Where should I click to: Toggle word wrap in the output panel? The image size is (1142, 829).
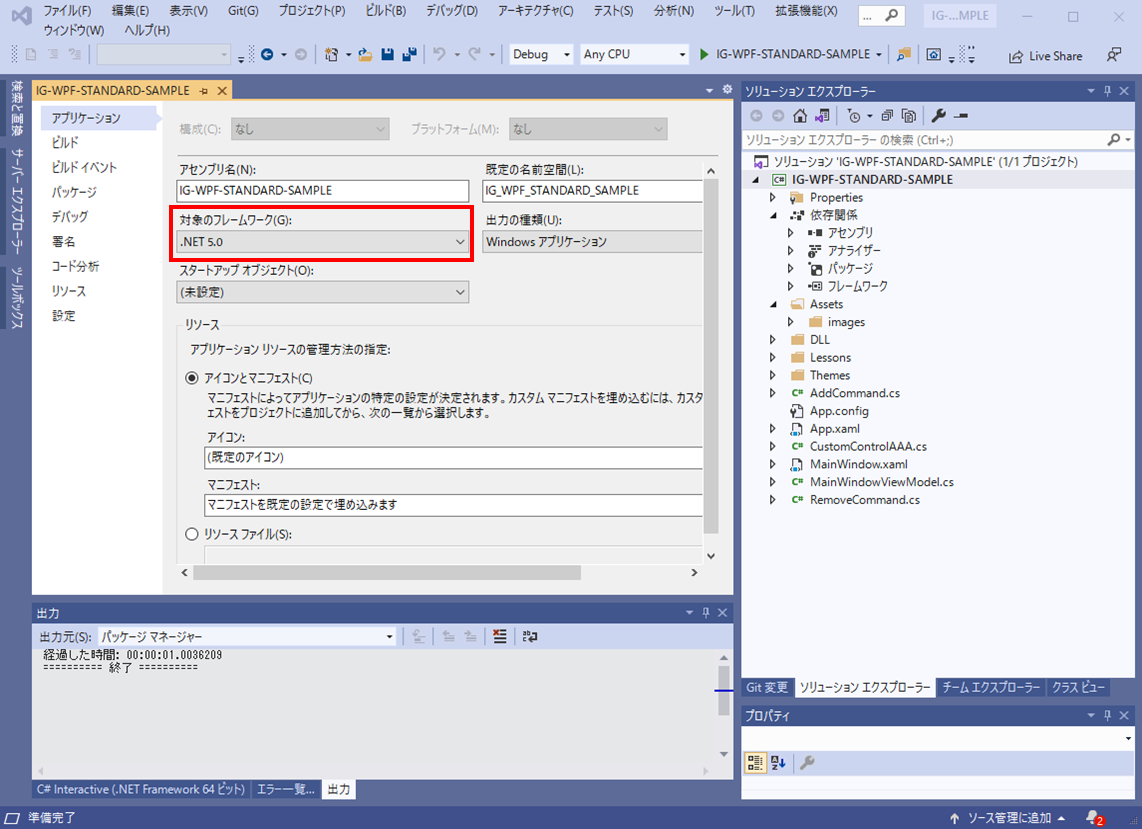[529, 637]
